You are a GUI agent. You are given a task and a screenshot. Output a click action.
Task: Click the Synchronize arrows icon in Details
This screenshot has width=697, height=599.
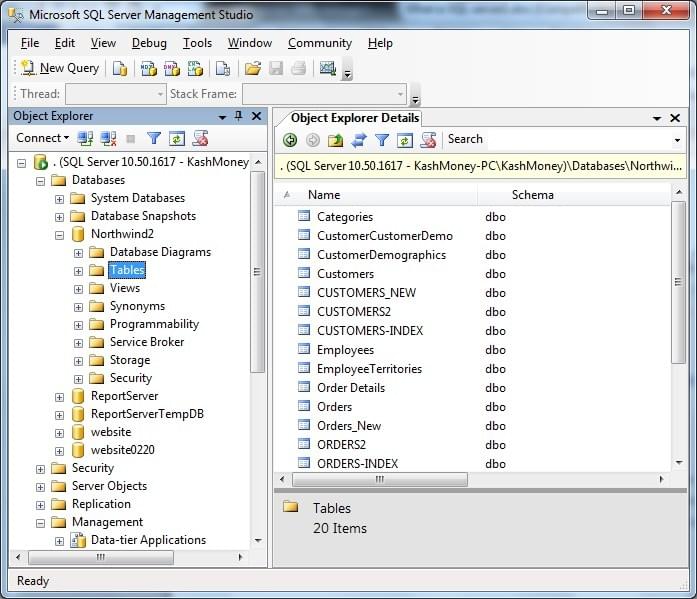point(359,140)
